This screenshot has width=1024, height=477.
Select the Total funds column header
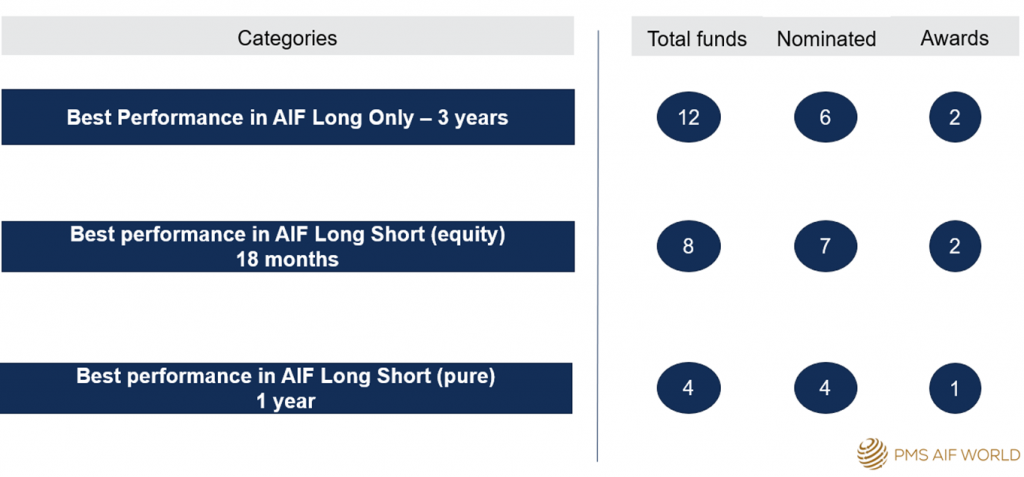697,39
